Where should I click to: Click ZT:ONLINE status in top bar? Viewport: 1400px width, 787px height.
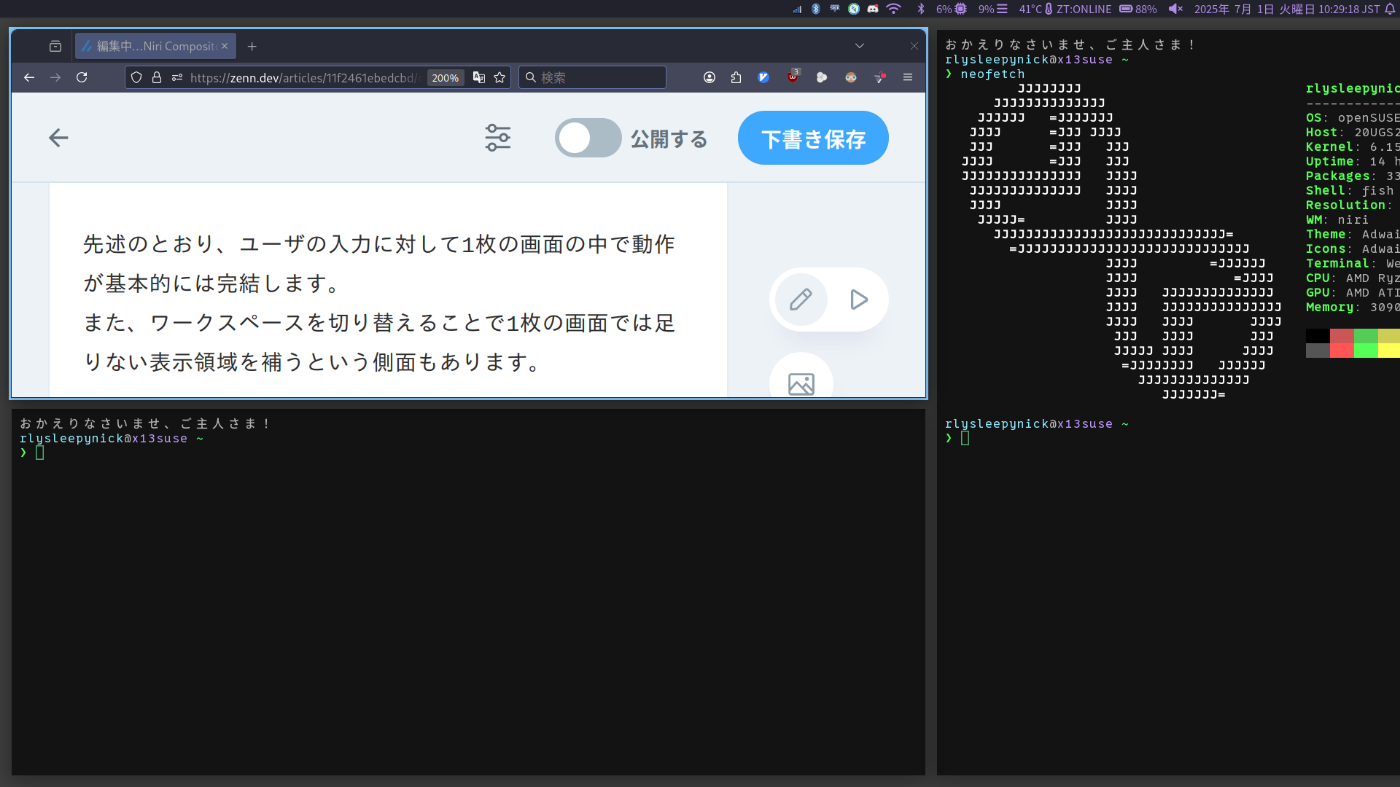1084,8
